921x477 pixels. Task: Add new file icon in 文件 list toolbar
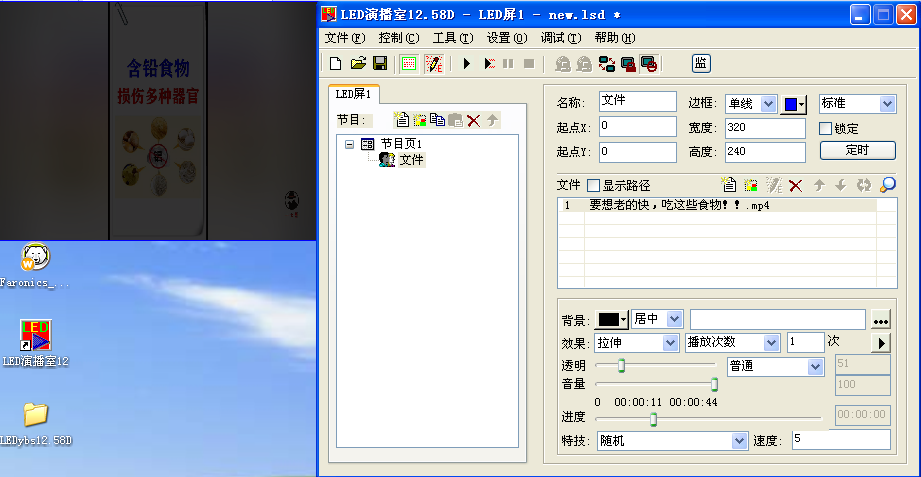[729, 185]
